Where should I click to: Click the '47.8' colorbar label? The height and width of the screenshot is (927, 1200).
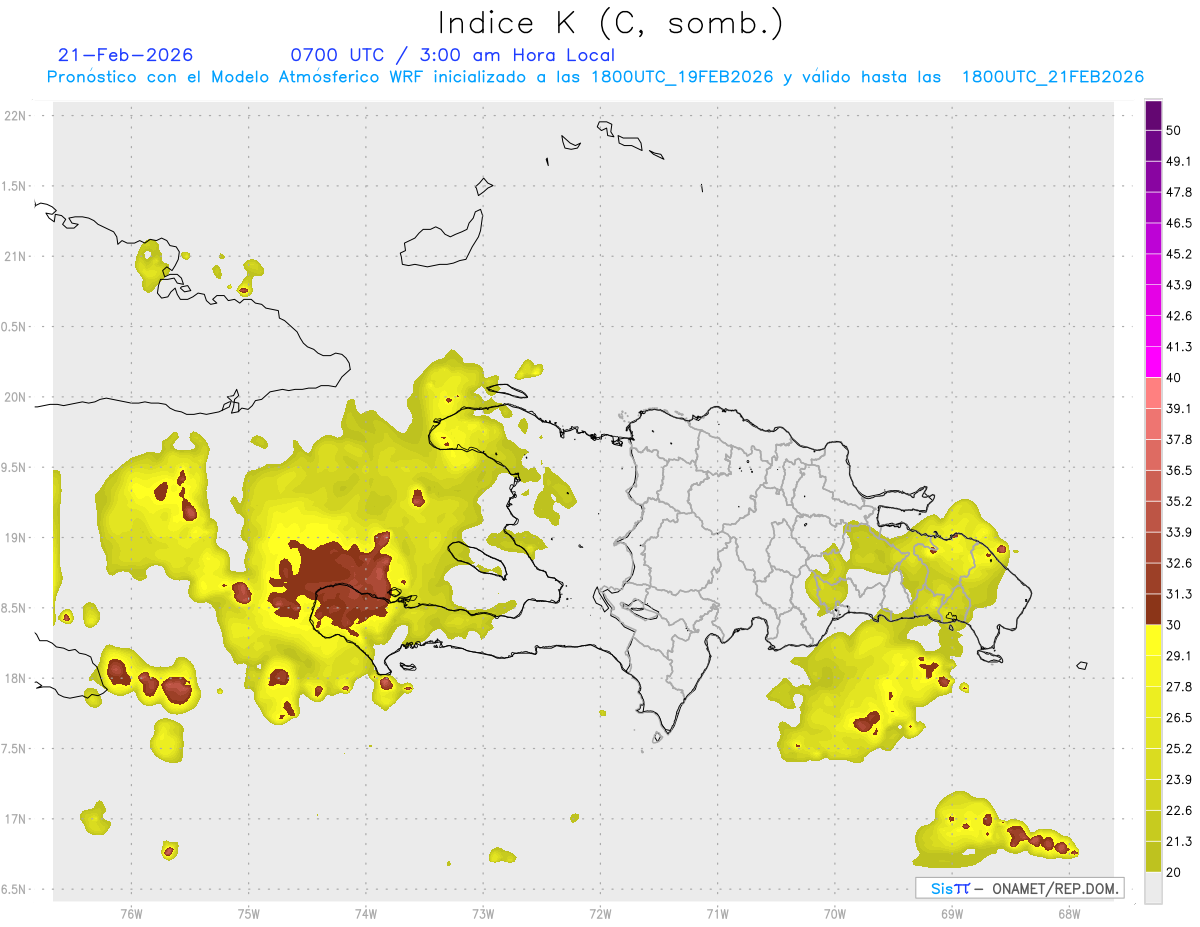pos(1179,192)
